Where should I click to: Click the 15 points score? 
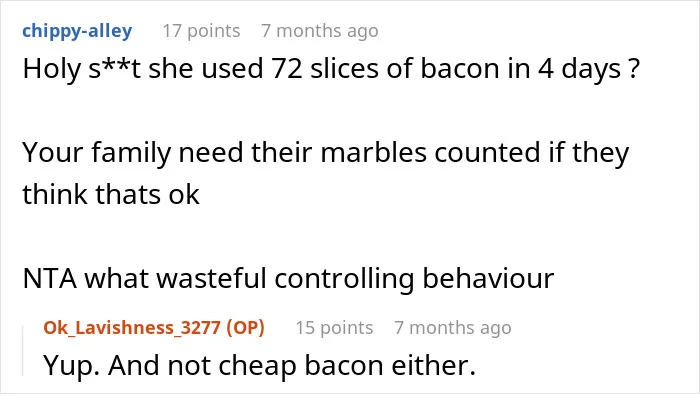[334, 328]
